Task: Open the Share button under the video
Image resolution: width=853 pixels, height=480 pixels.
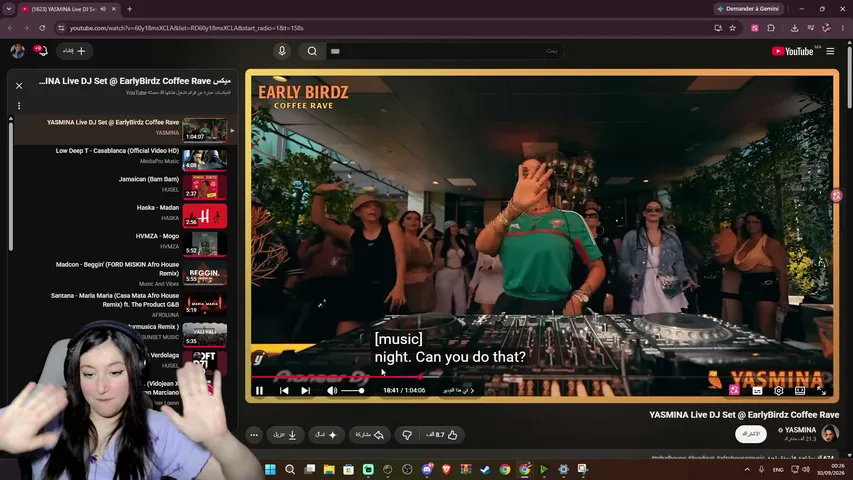Action: pyautogui.click(x=369, y=435)
